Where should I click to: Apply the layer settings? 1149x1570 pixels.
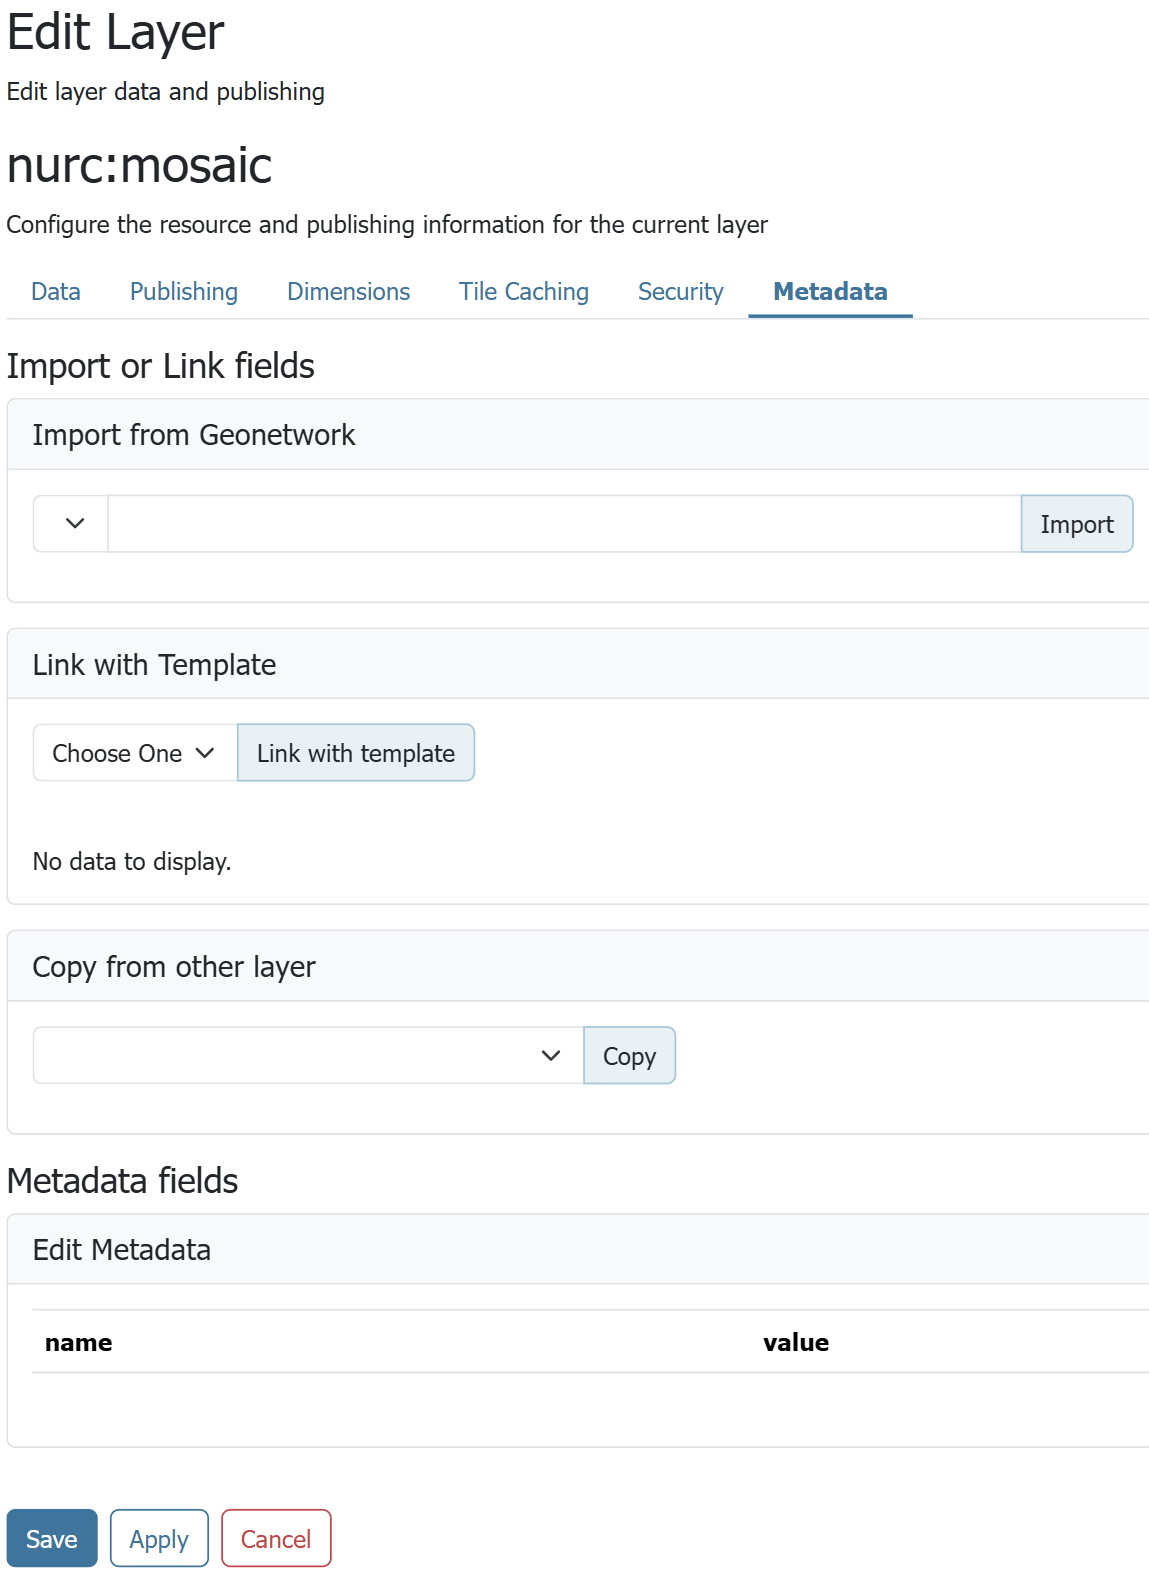[x=159, y=1538]
